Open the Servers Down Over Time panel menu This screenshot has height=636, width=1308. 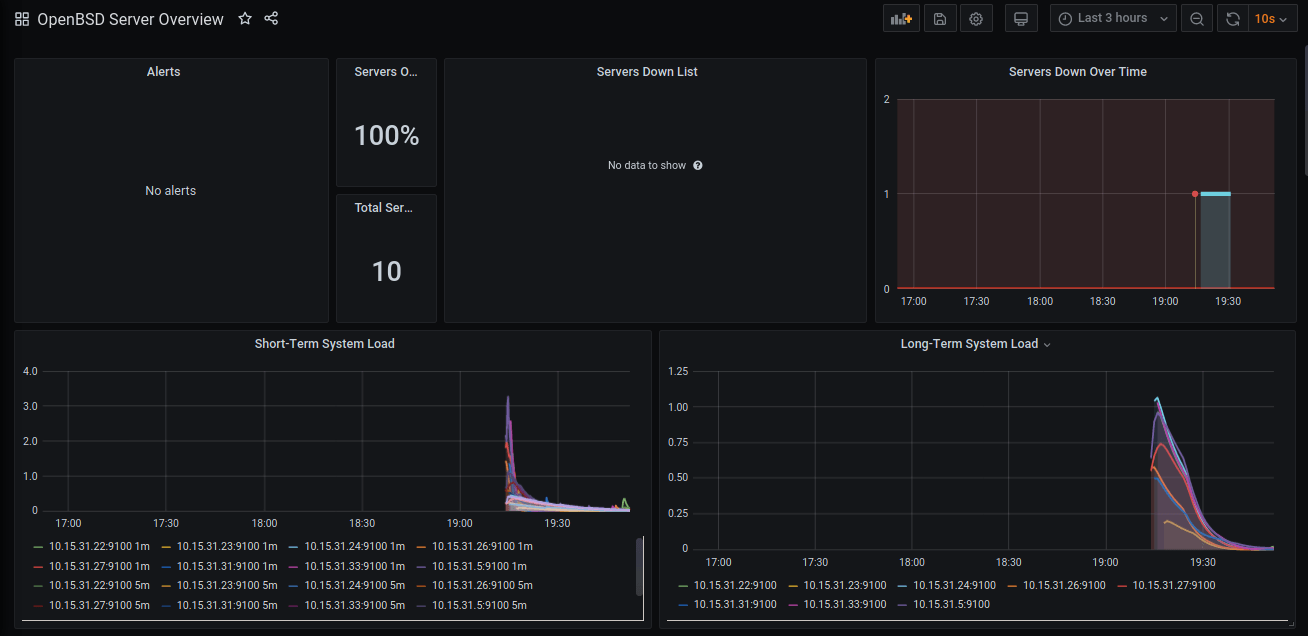(x=1080, y=71)
